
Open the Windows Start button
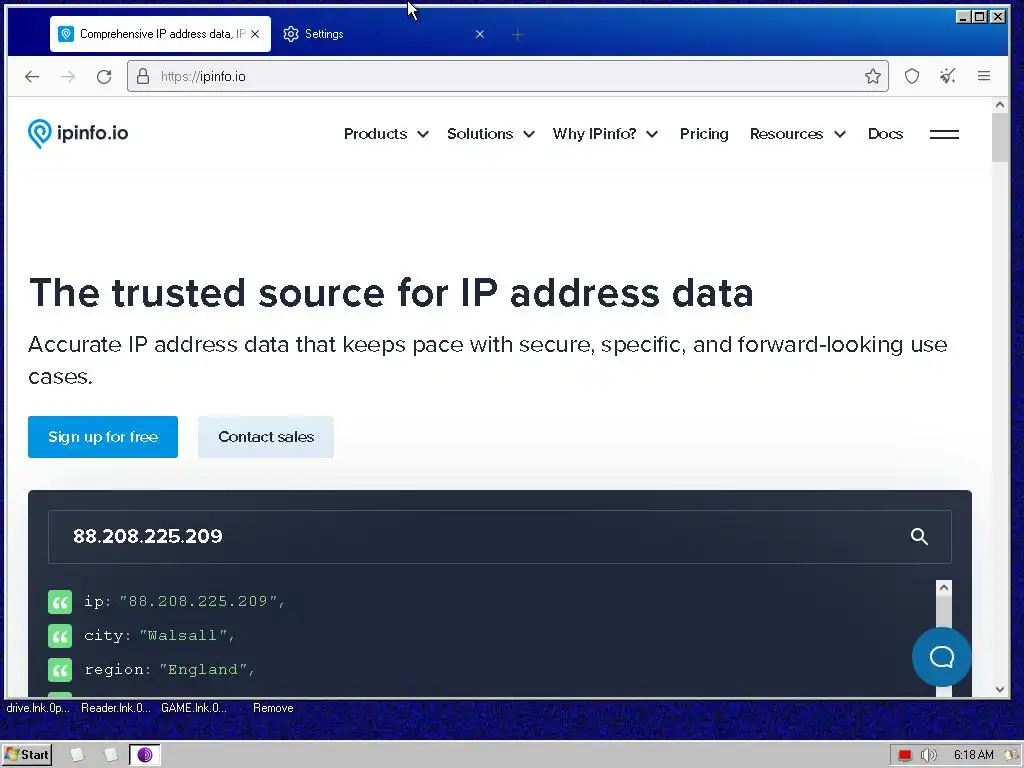point(27,755)
